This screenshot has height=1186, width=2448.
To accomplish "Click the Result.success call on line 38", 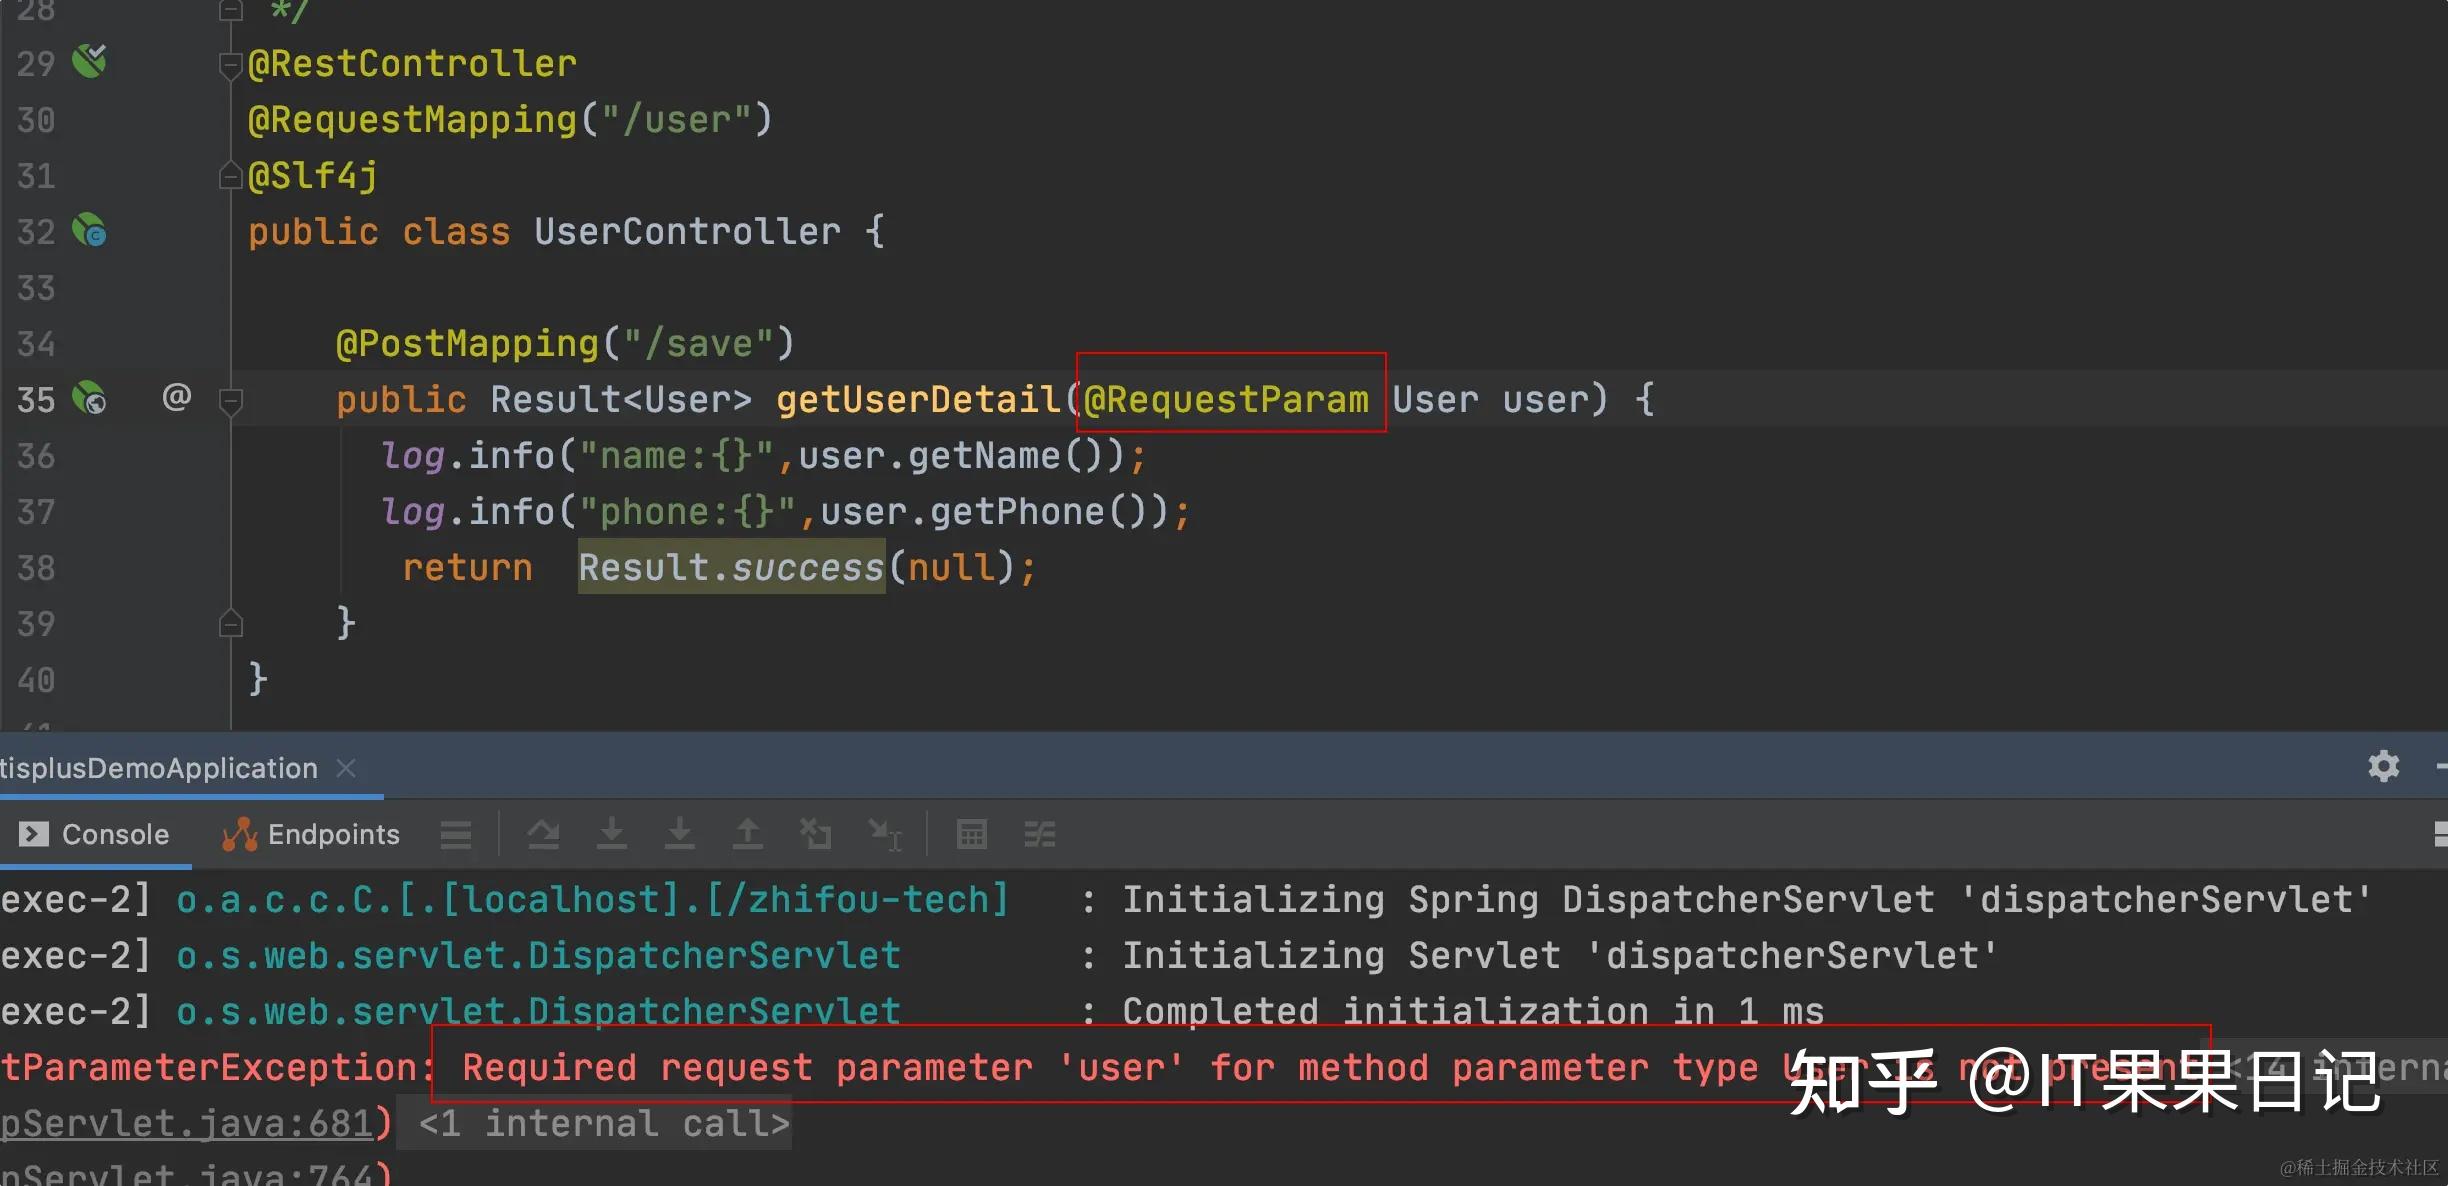I will coord(731,567).
